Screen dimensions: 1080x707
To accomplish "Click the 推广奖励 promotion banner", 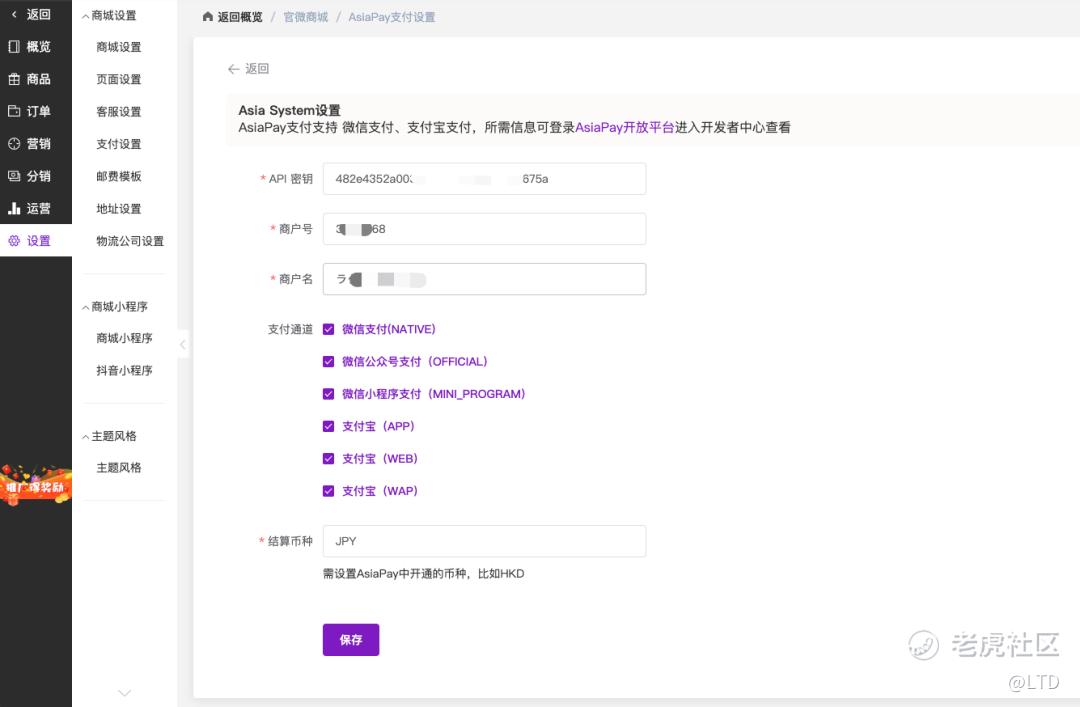I will click(36, 485).
